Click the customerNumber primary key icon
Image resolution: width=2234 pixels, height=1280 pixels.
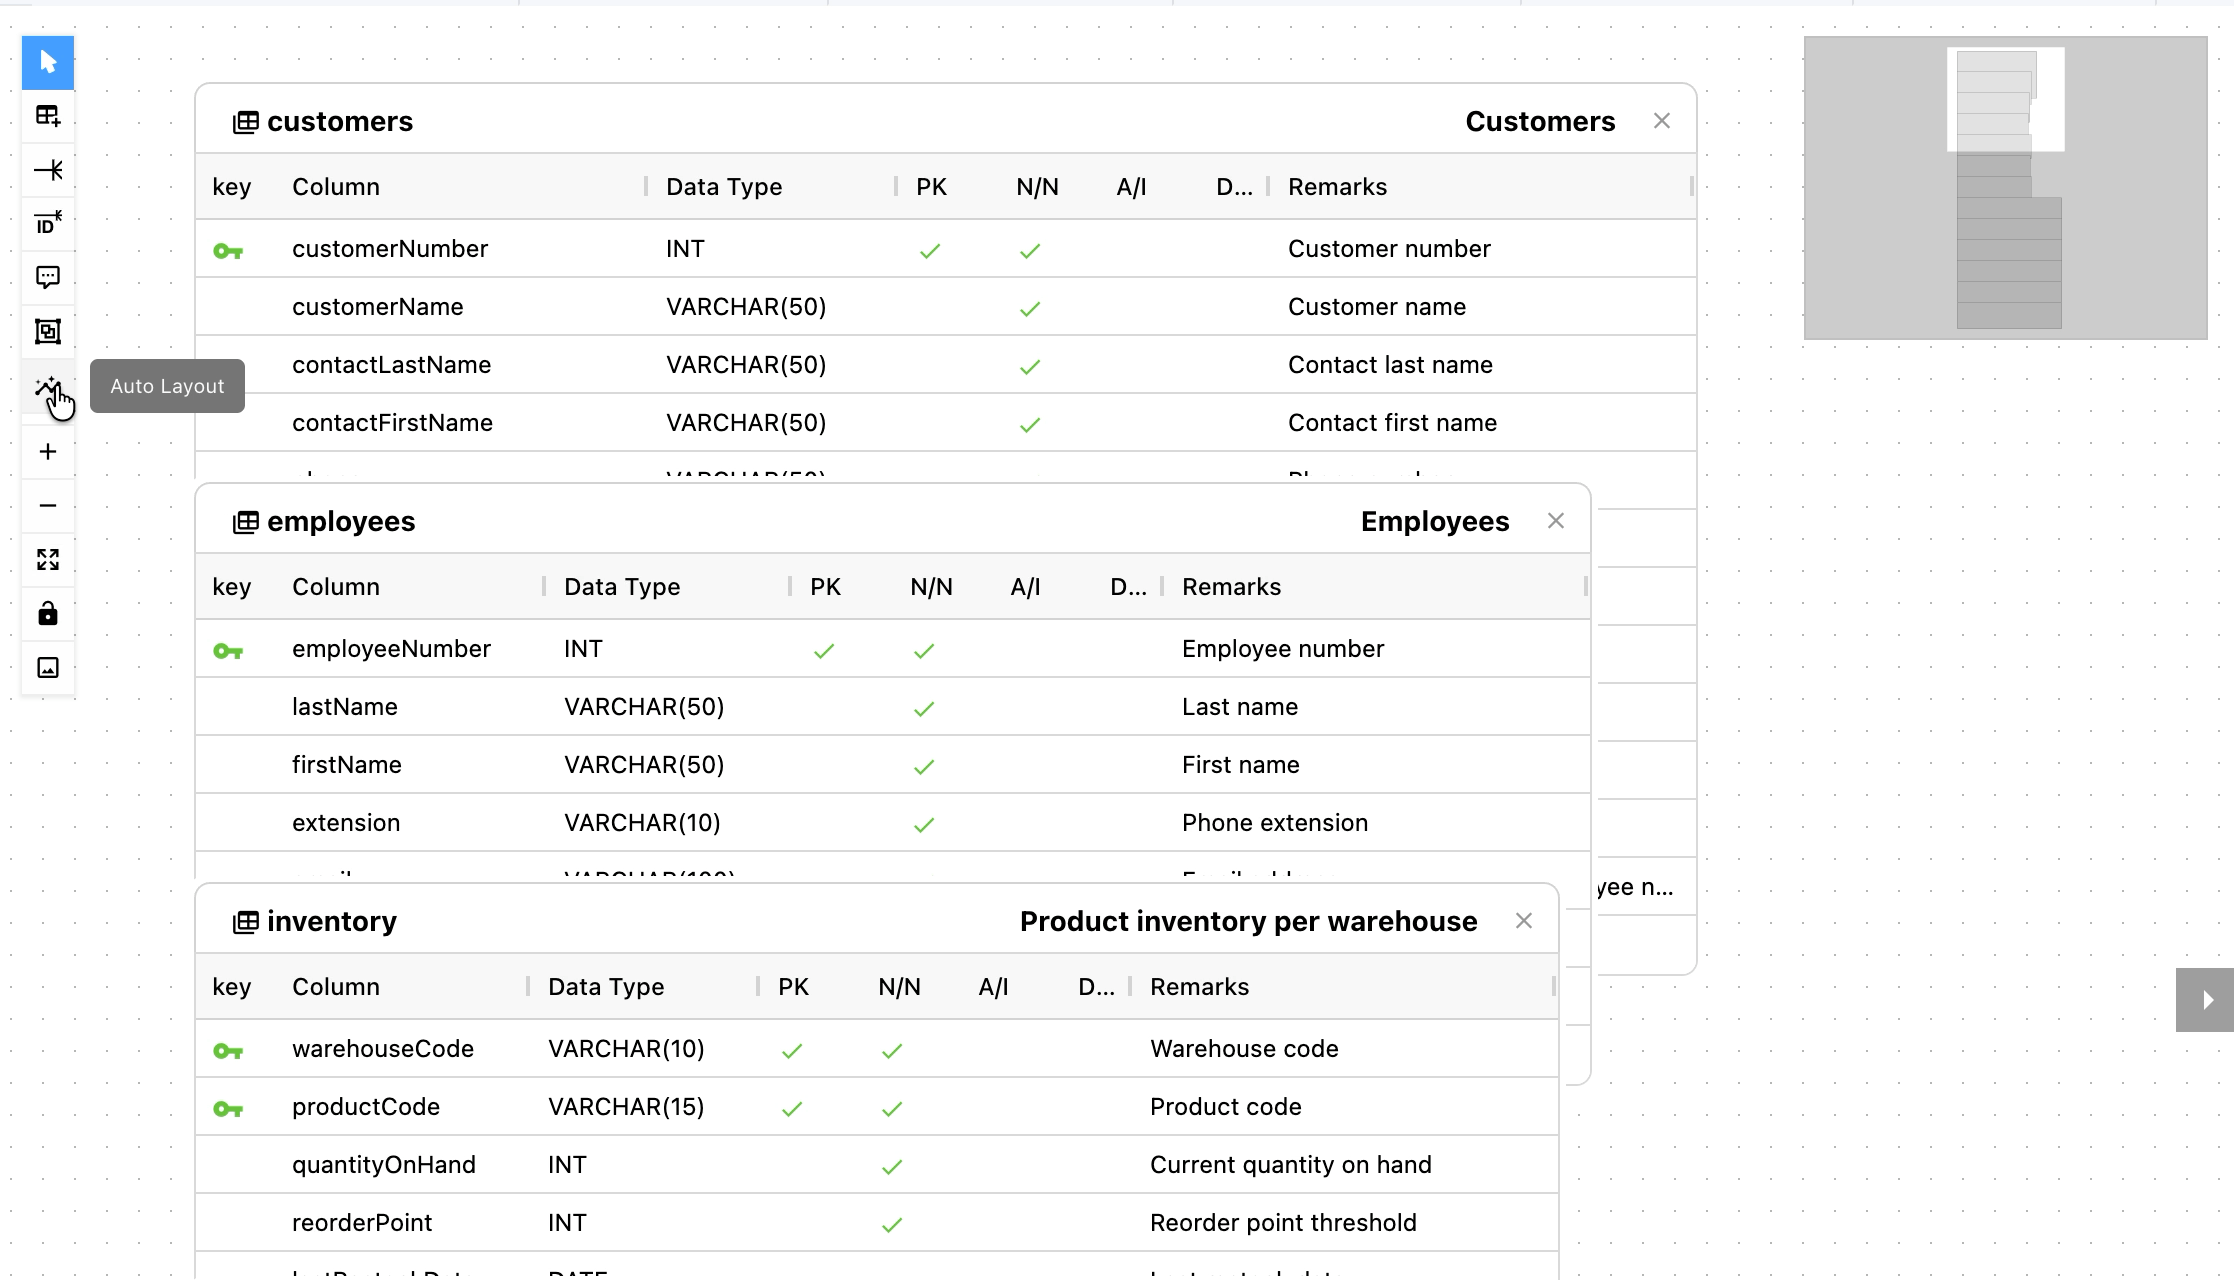tap(228, 251)
